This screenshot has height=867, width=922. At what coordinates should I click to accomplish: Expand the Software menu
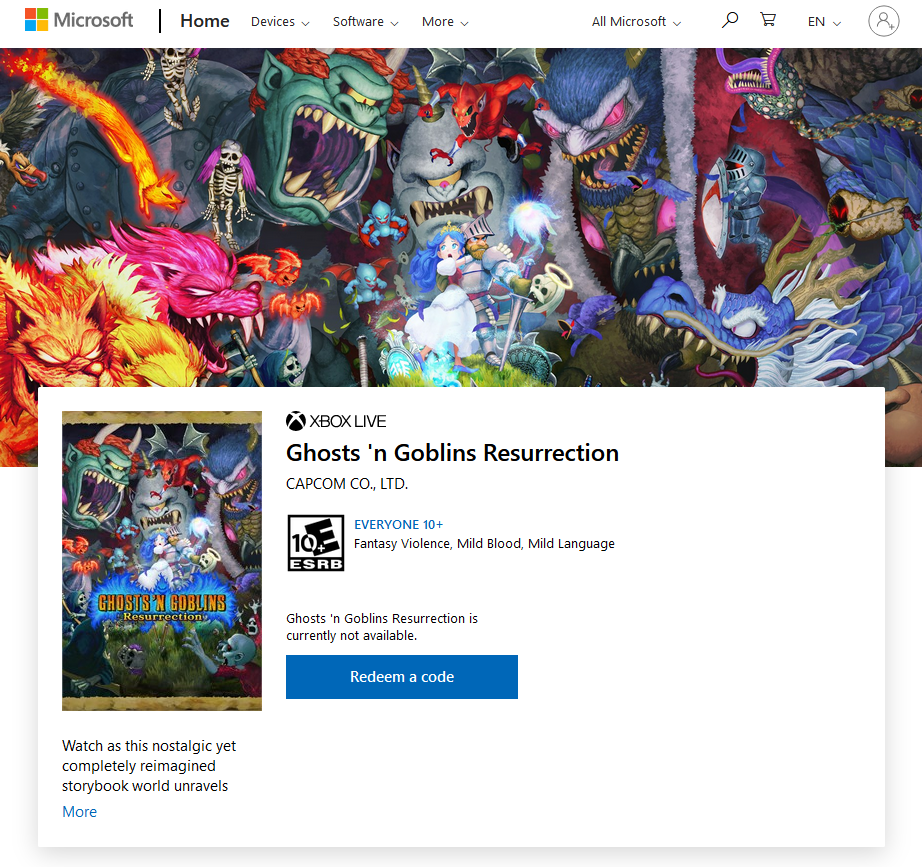[365, 22]
